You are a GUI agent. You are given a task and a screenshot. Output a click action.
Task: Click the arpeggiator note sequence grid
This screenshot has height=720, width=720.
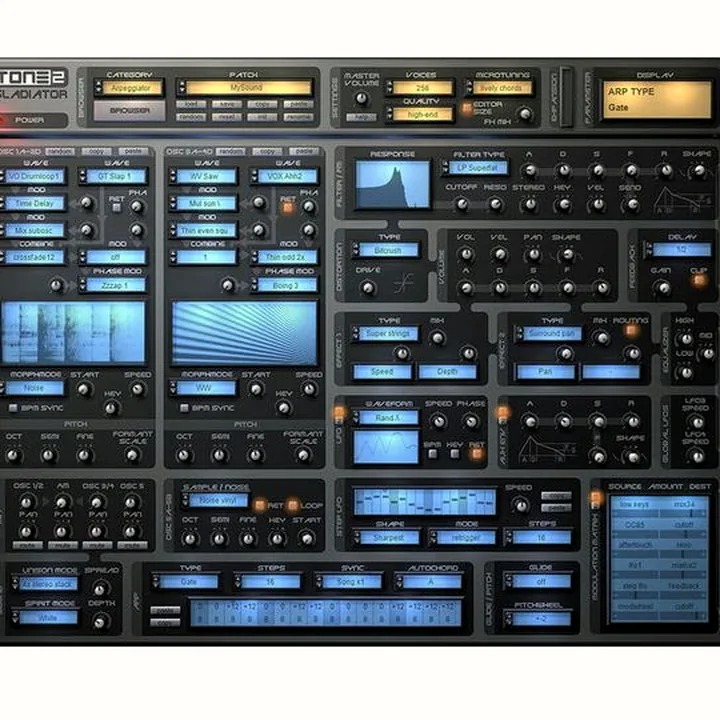tap(325, 613)
